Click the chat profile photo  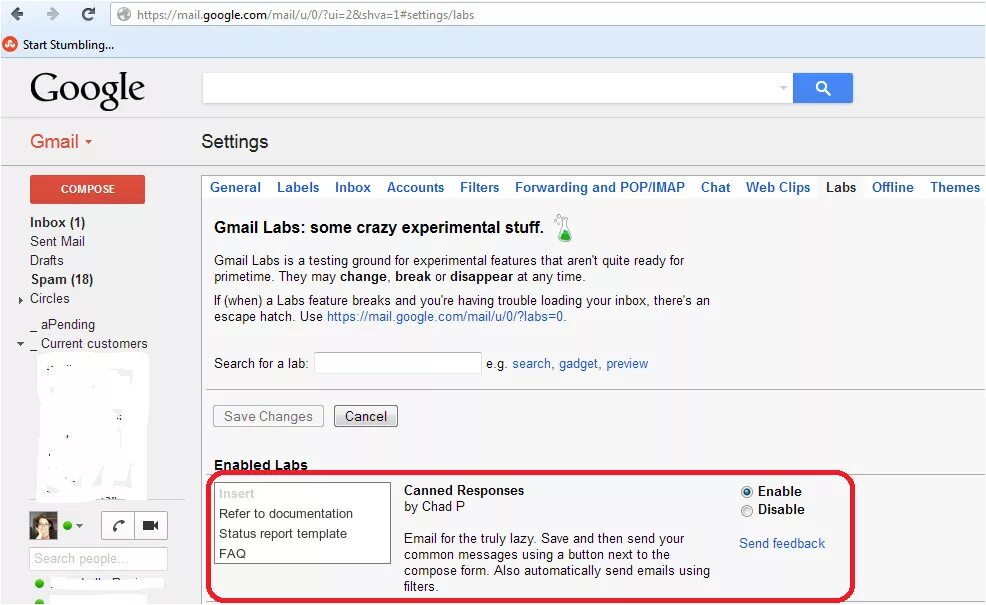(44, 525)
